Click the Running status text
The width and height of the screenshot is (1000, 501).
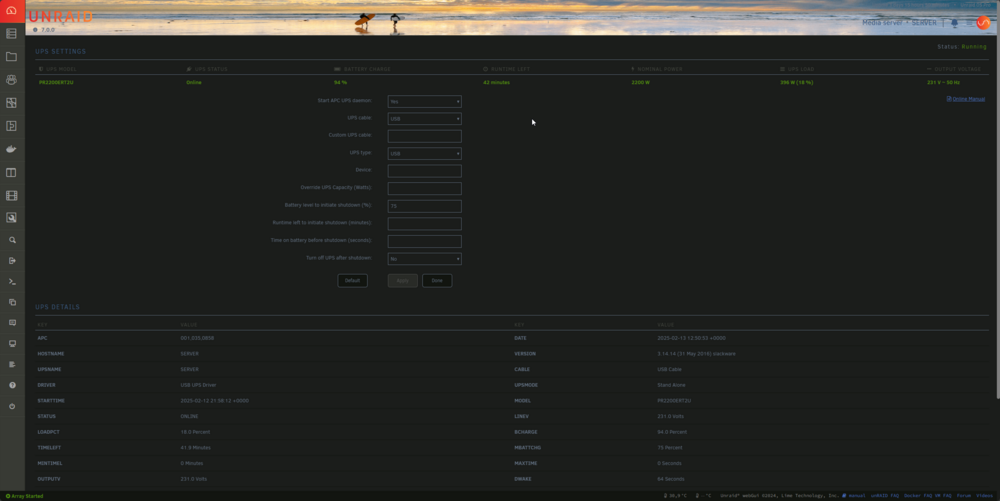[974, 47]
